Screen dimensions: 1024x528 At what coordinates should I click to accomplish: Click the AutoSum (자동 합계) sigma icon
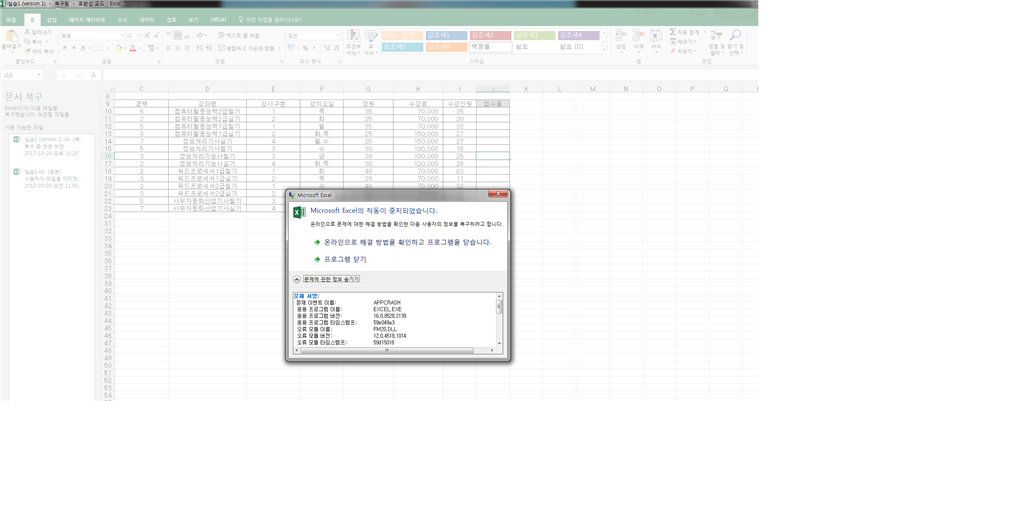pyautogui.click(x=673, y=31)
